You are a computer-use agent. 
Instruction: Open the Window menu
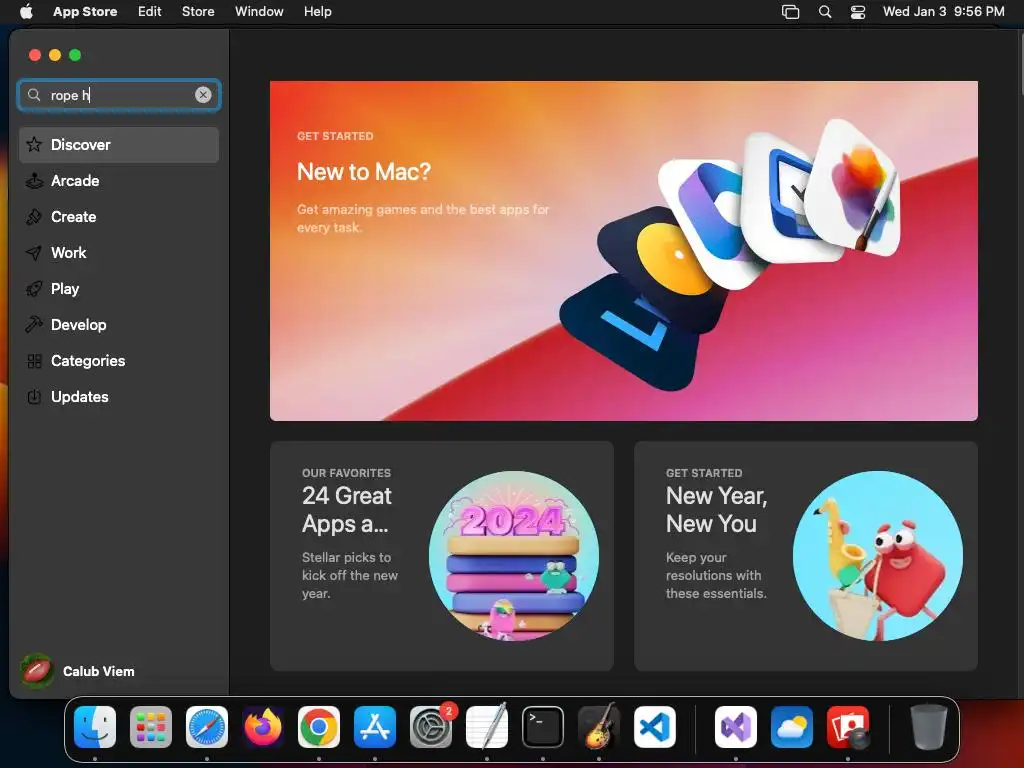(x=259, y=11)
